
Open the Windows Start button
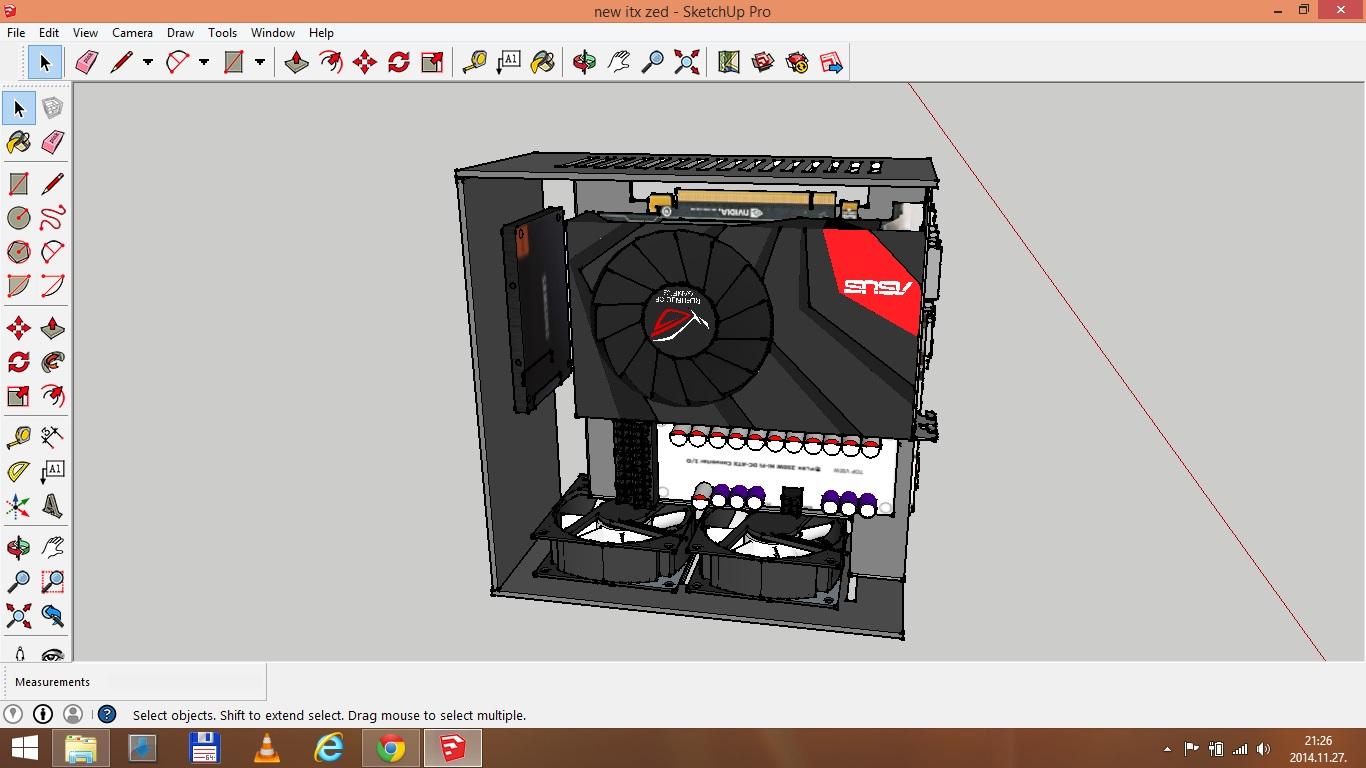point(24,748)
